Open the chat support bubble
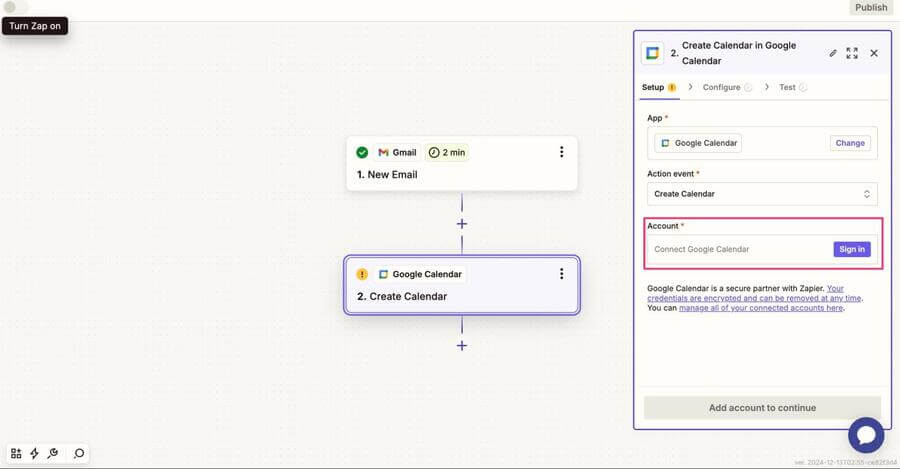The height and width of the screenshot is (469, 900). (x=866, y=435)
